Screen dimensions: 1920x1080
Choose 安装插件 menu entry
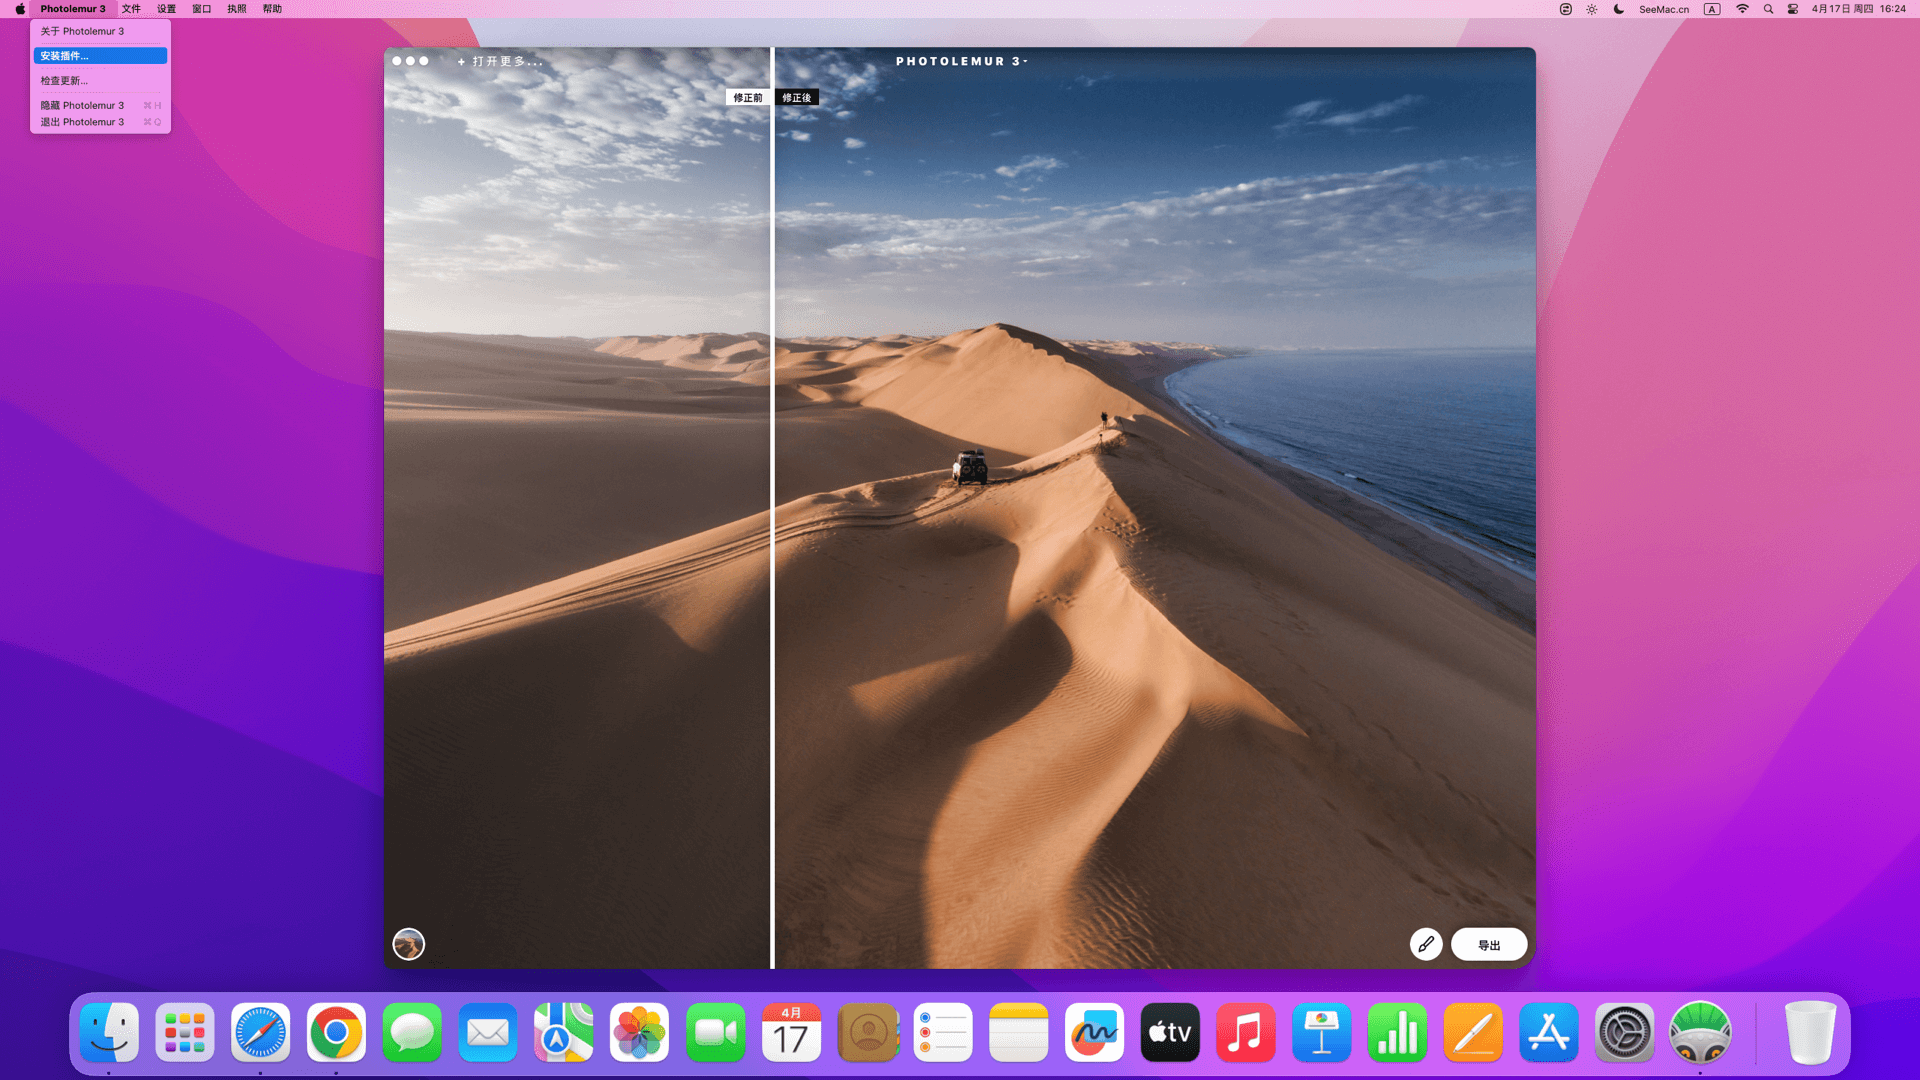(x=99, y=56)
